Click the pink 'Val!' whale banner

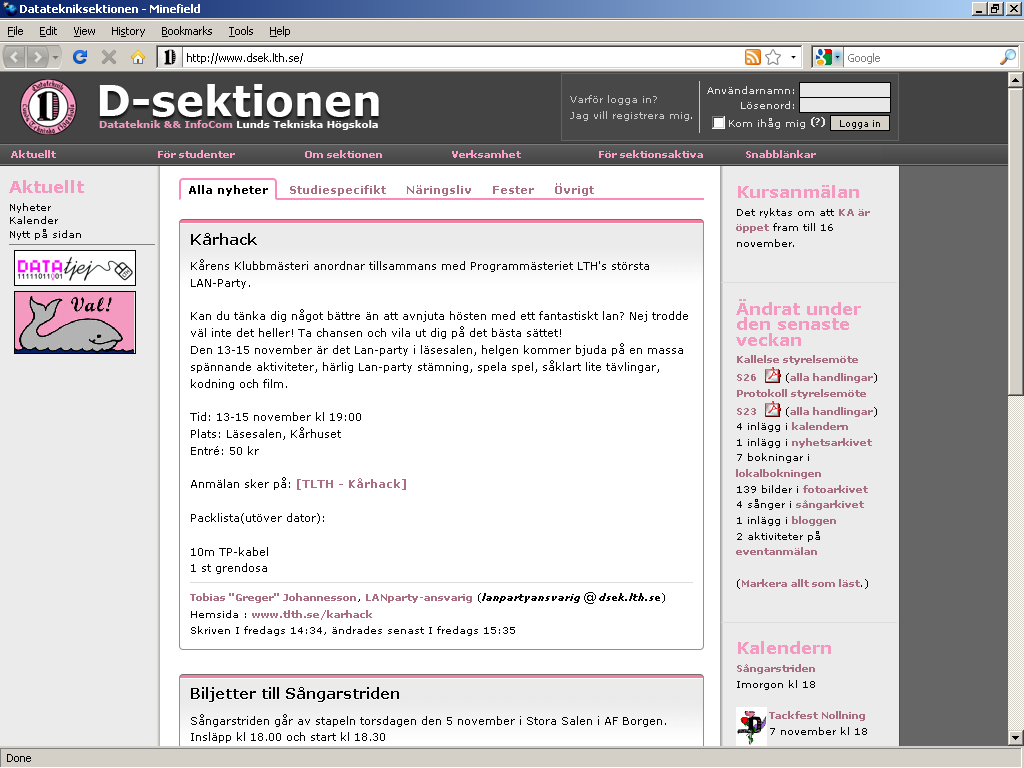[75, 322]
